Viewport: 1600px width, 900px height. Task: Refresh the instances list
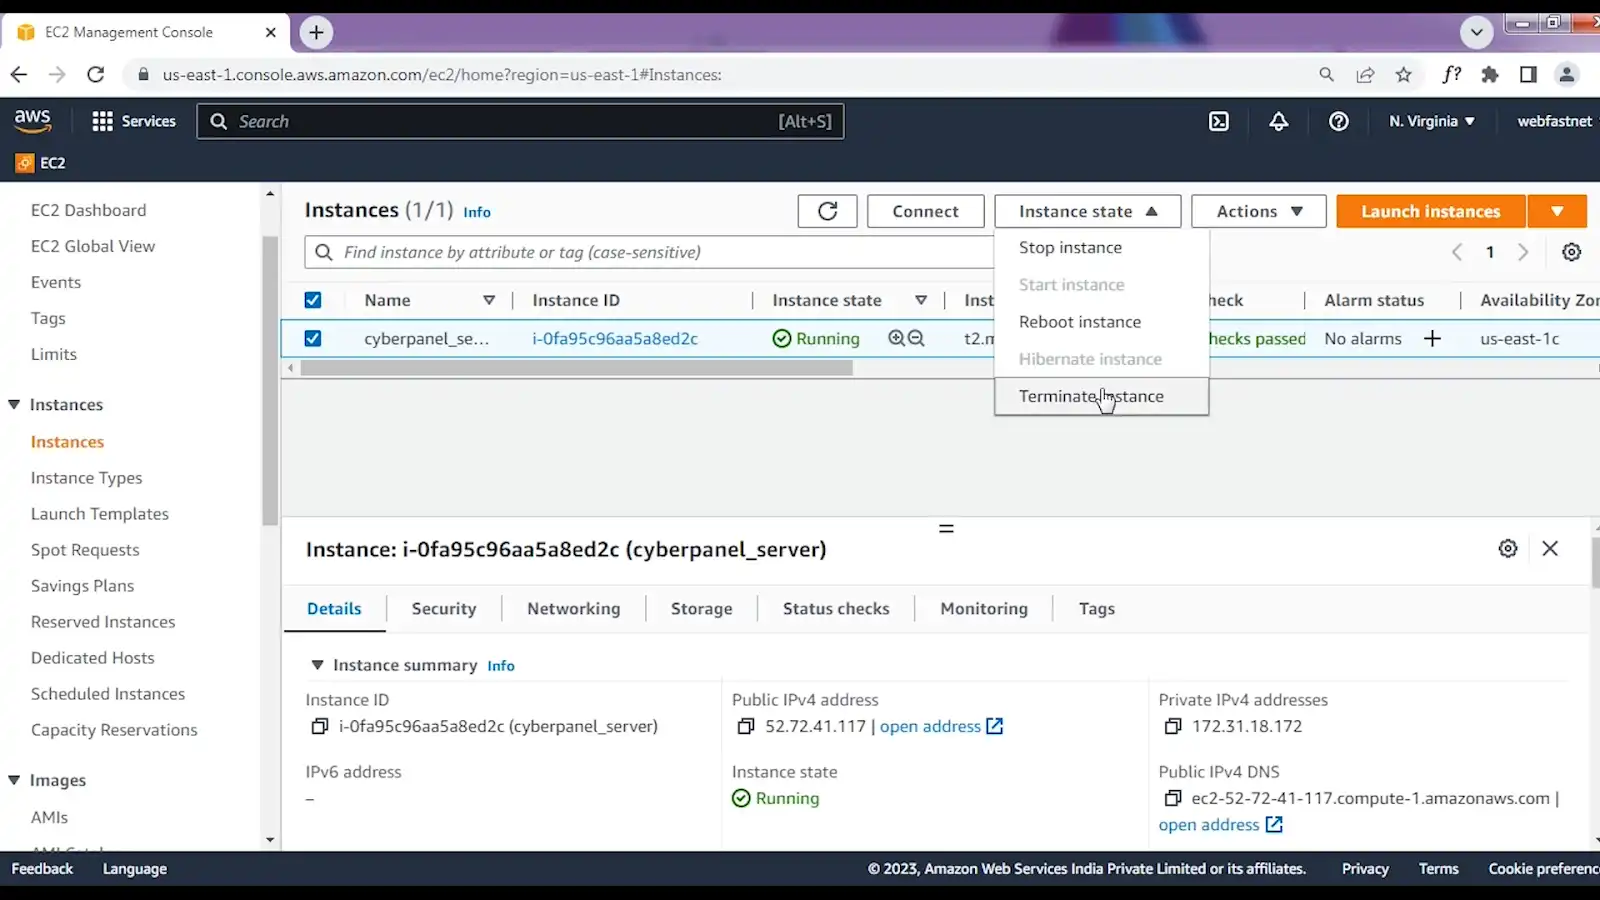[828, 211]
